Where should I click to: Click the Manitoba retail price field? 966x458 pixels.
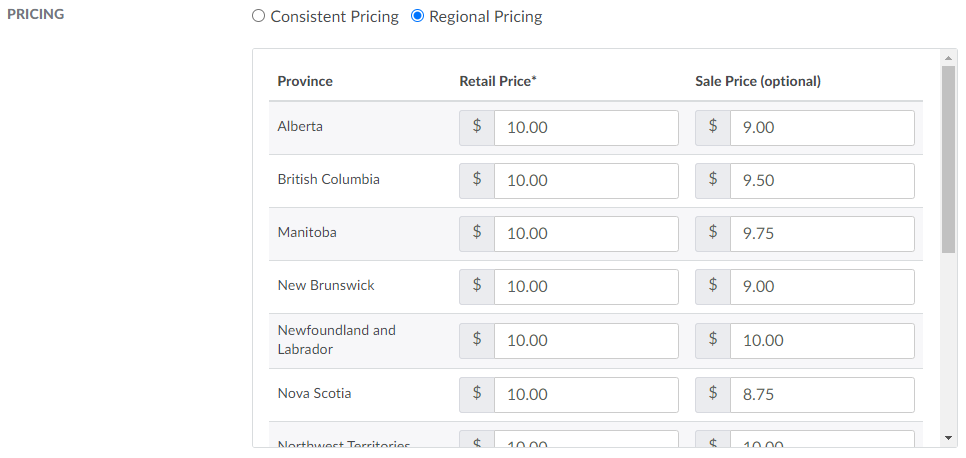(586, 234)
